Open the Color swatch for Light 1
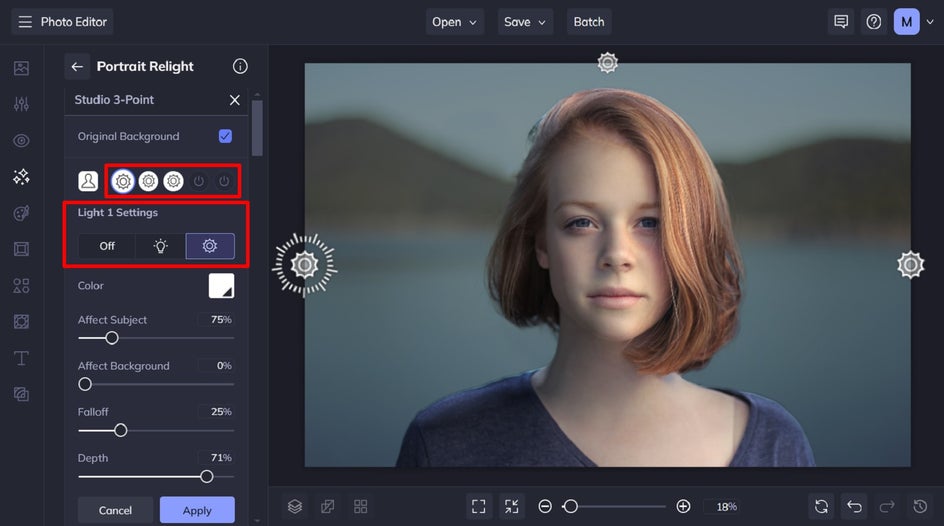Viewport: 944px width, 526px height. [x=221, y=286]
